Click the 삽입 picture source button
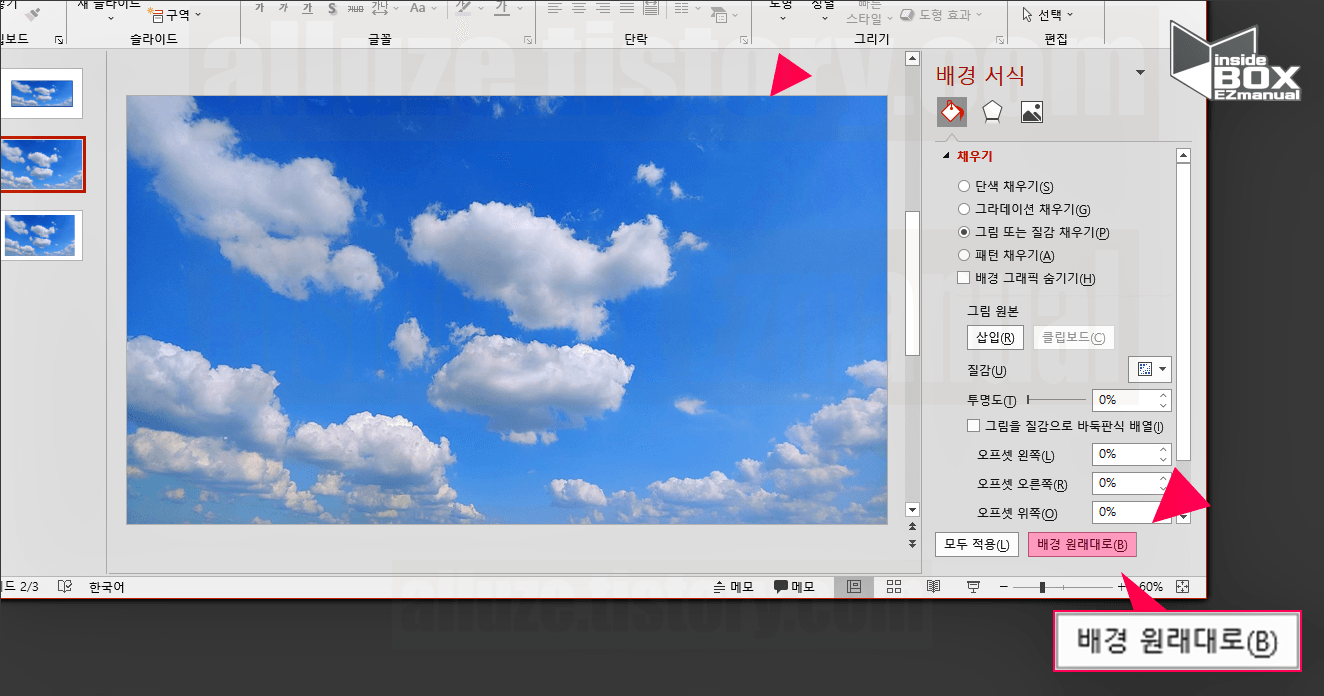The height and width of the screenshot is (696, 1324). (x=995, y=338)
